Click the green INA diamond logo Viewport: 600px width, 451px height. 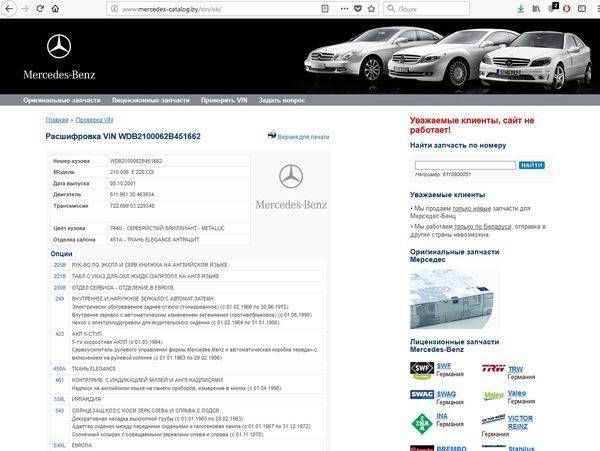pyautogui.click(x=422, y=423)
